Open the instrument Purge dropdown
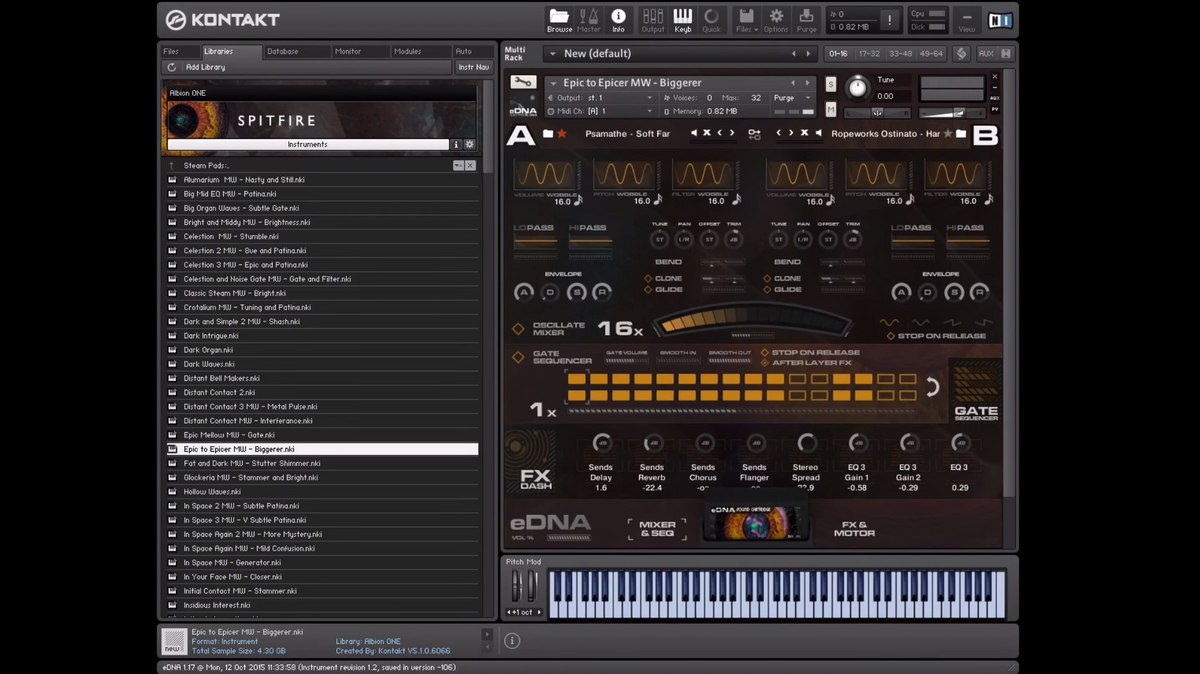 click(792, 98)
